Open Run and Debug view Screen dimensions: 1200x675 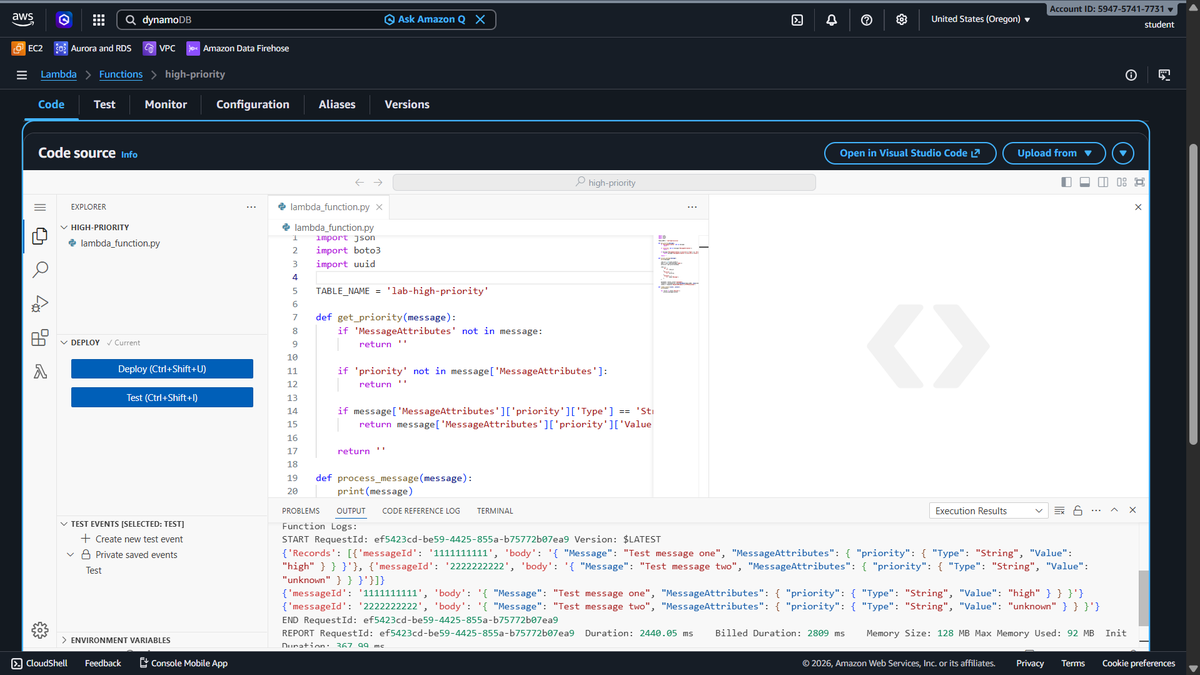(40, 304)
